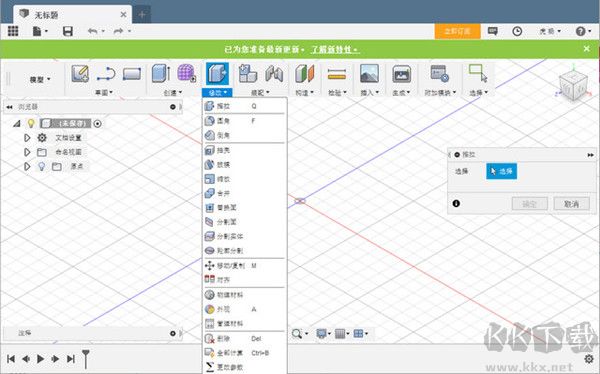Viewport: 600px width, 374px height.
Task: Click the Redo arrow icon
Action: [x=119, y=31]
